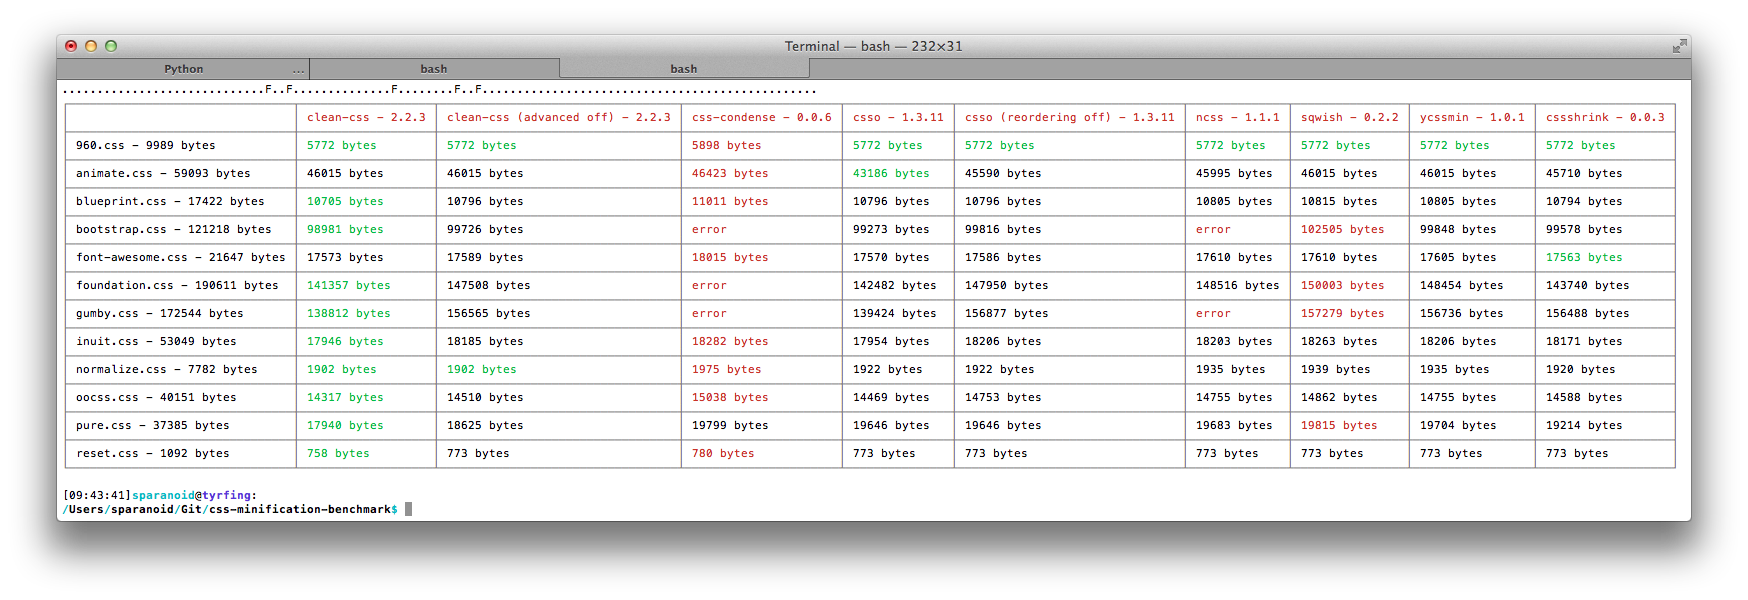Switch to the first bash tab

coord(434,69)
